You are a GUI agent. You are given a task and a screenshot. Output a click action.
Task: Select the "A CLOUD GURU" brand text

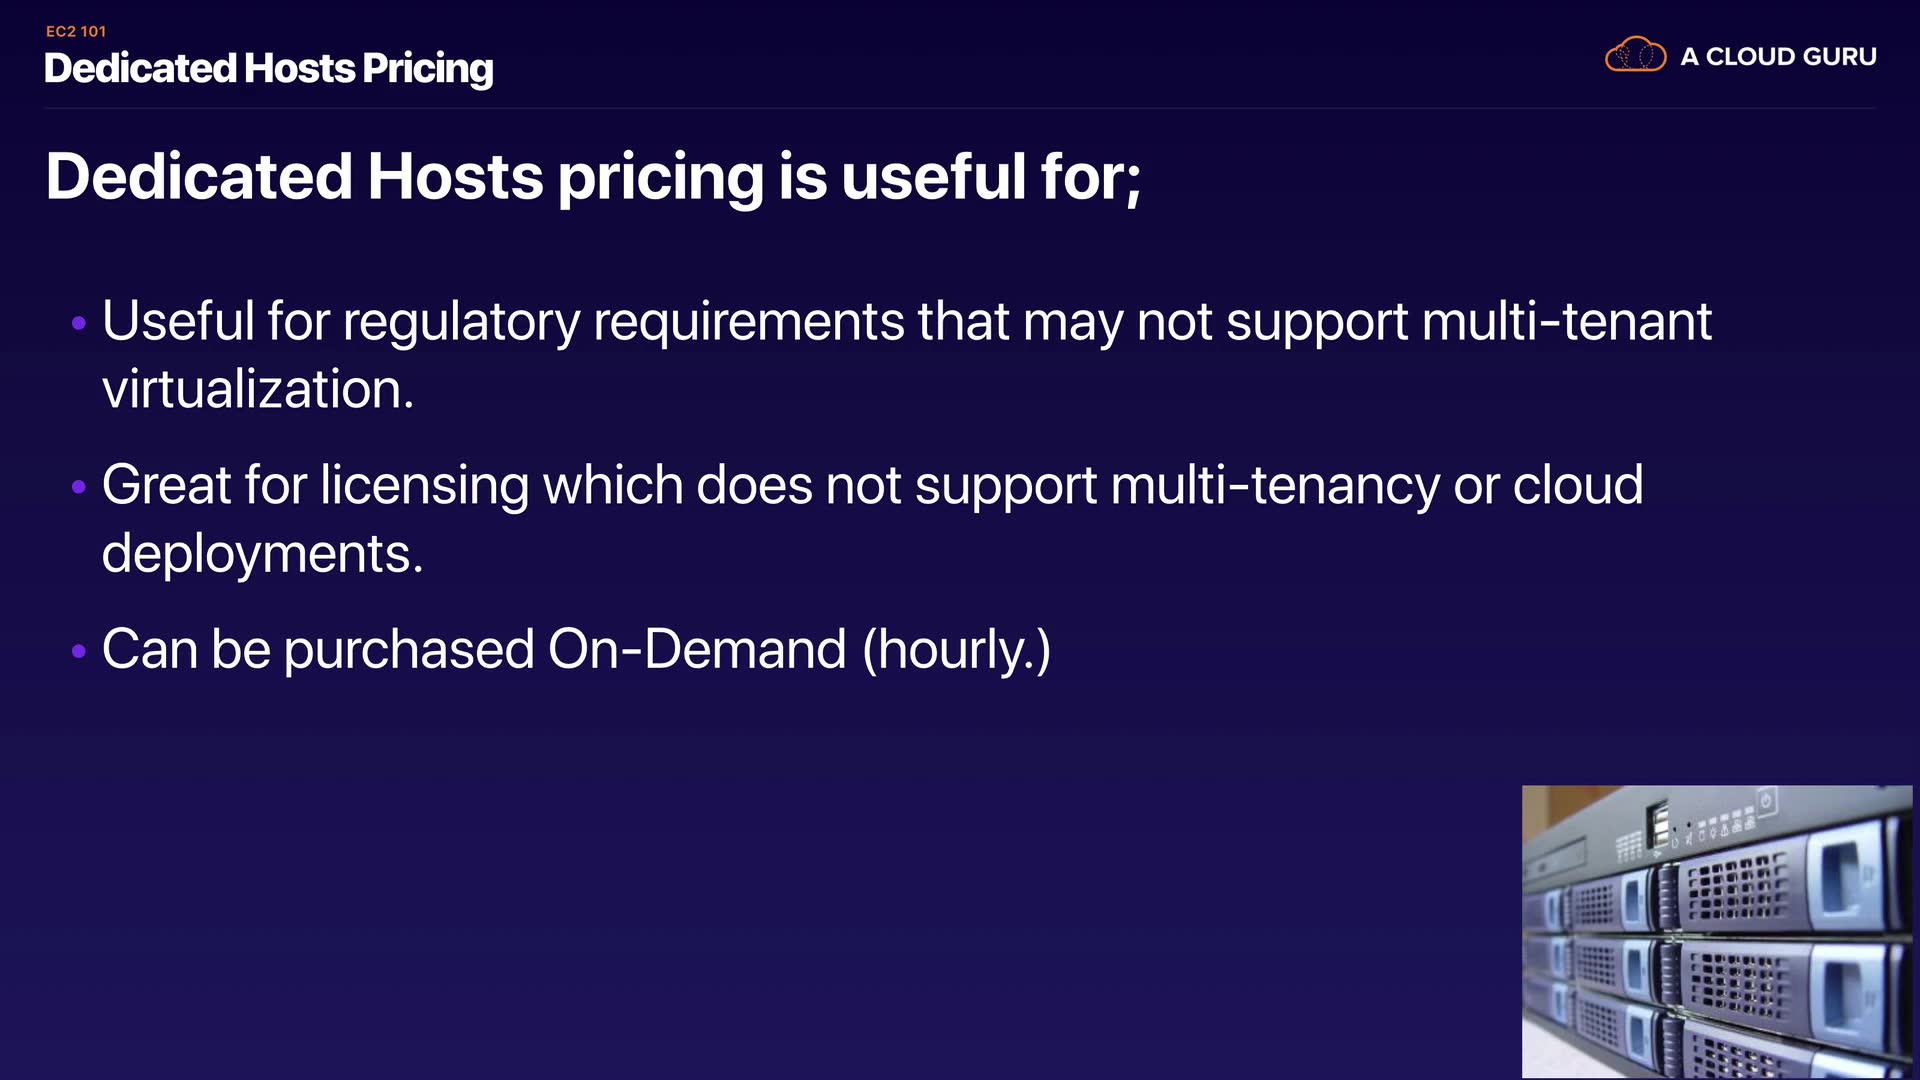[x=1778, y=57]
